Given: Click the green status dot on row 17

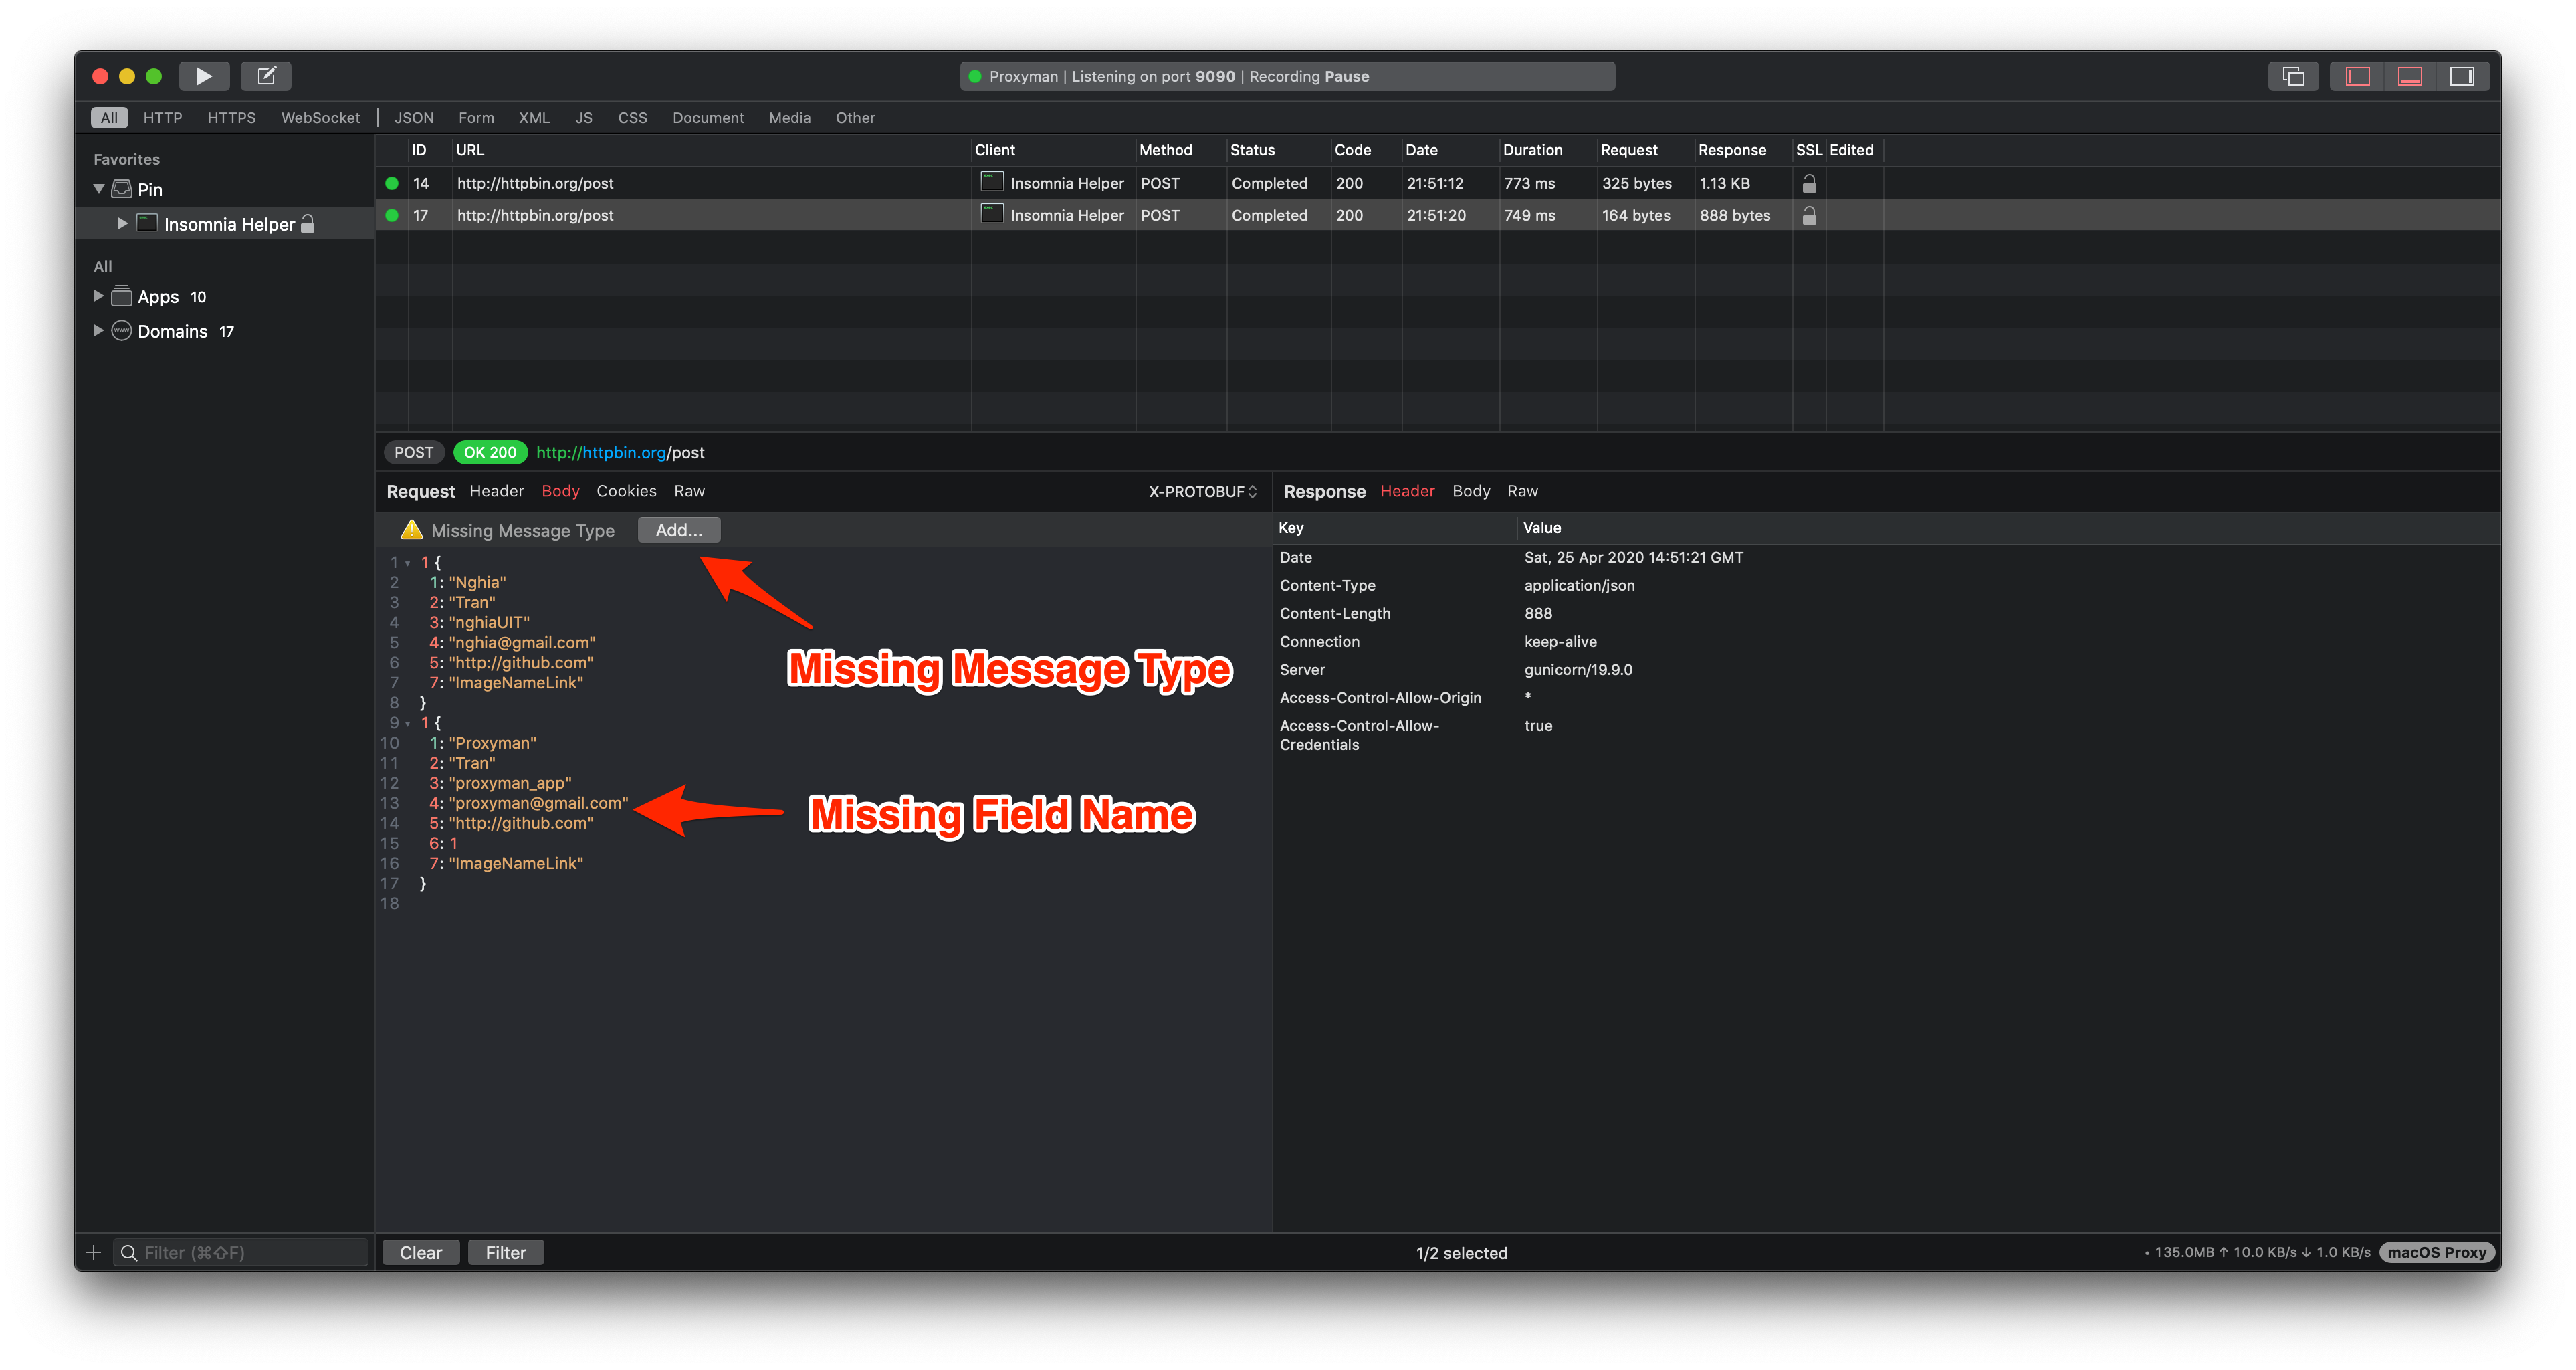Looking at the screenshot, I should (x=392, y=215).
